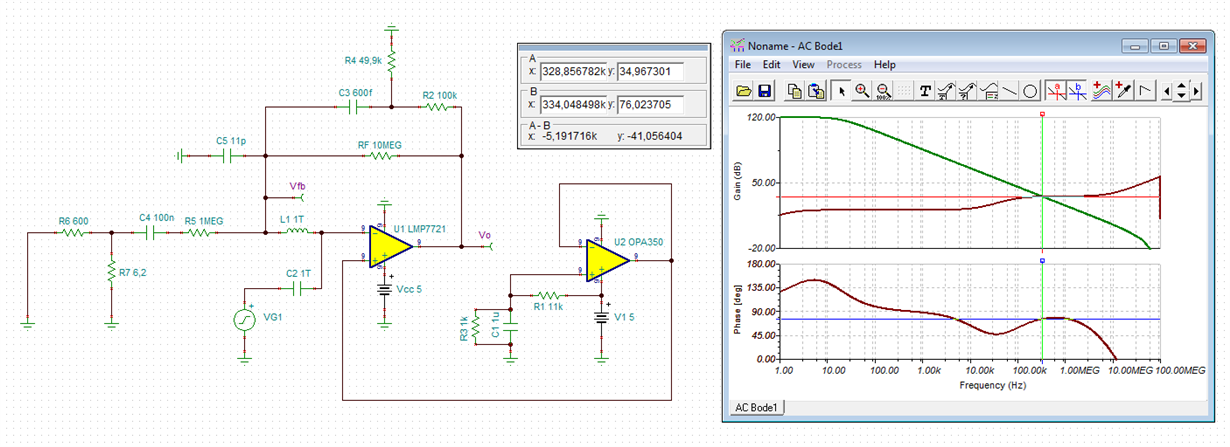The image size is (1230, 447).
Task: Click the up arrow in the toolbar
Action: point(1181,85)
